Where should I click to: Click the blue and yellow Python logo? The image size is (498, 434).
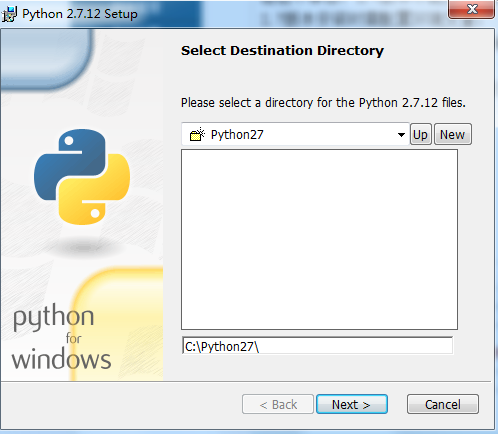82,177
